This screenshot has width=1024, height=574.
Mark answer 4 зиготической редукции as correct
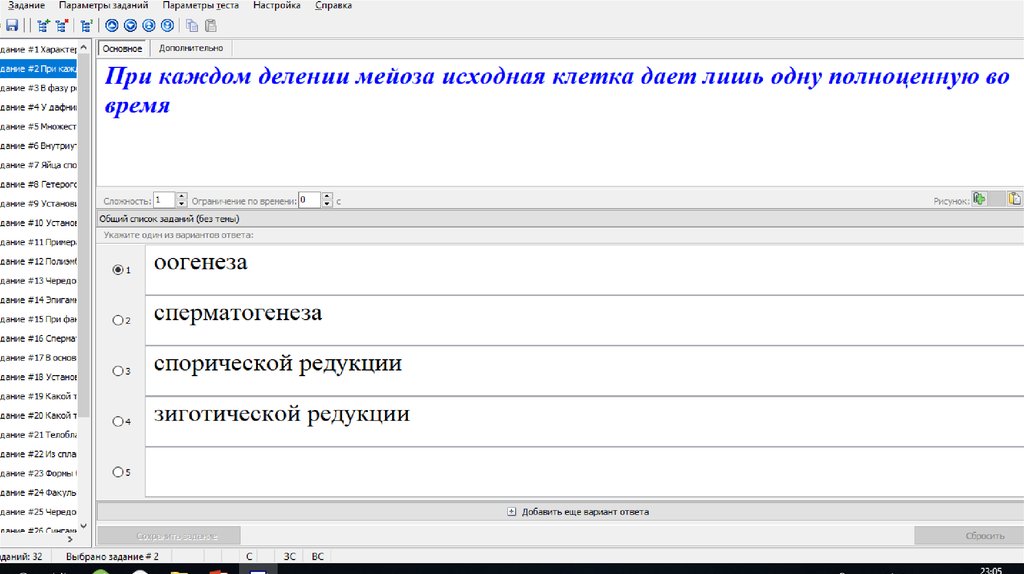(x=118, y=421)
